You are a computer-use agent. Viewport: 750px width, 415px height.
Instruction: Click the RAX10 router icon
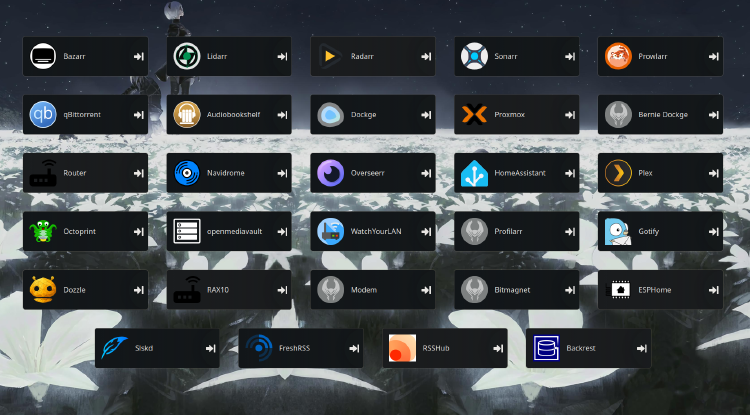point(187,290)
